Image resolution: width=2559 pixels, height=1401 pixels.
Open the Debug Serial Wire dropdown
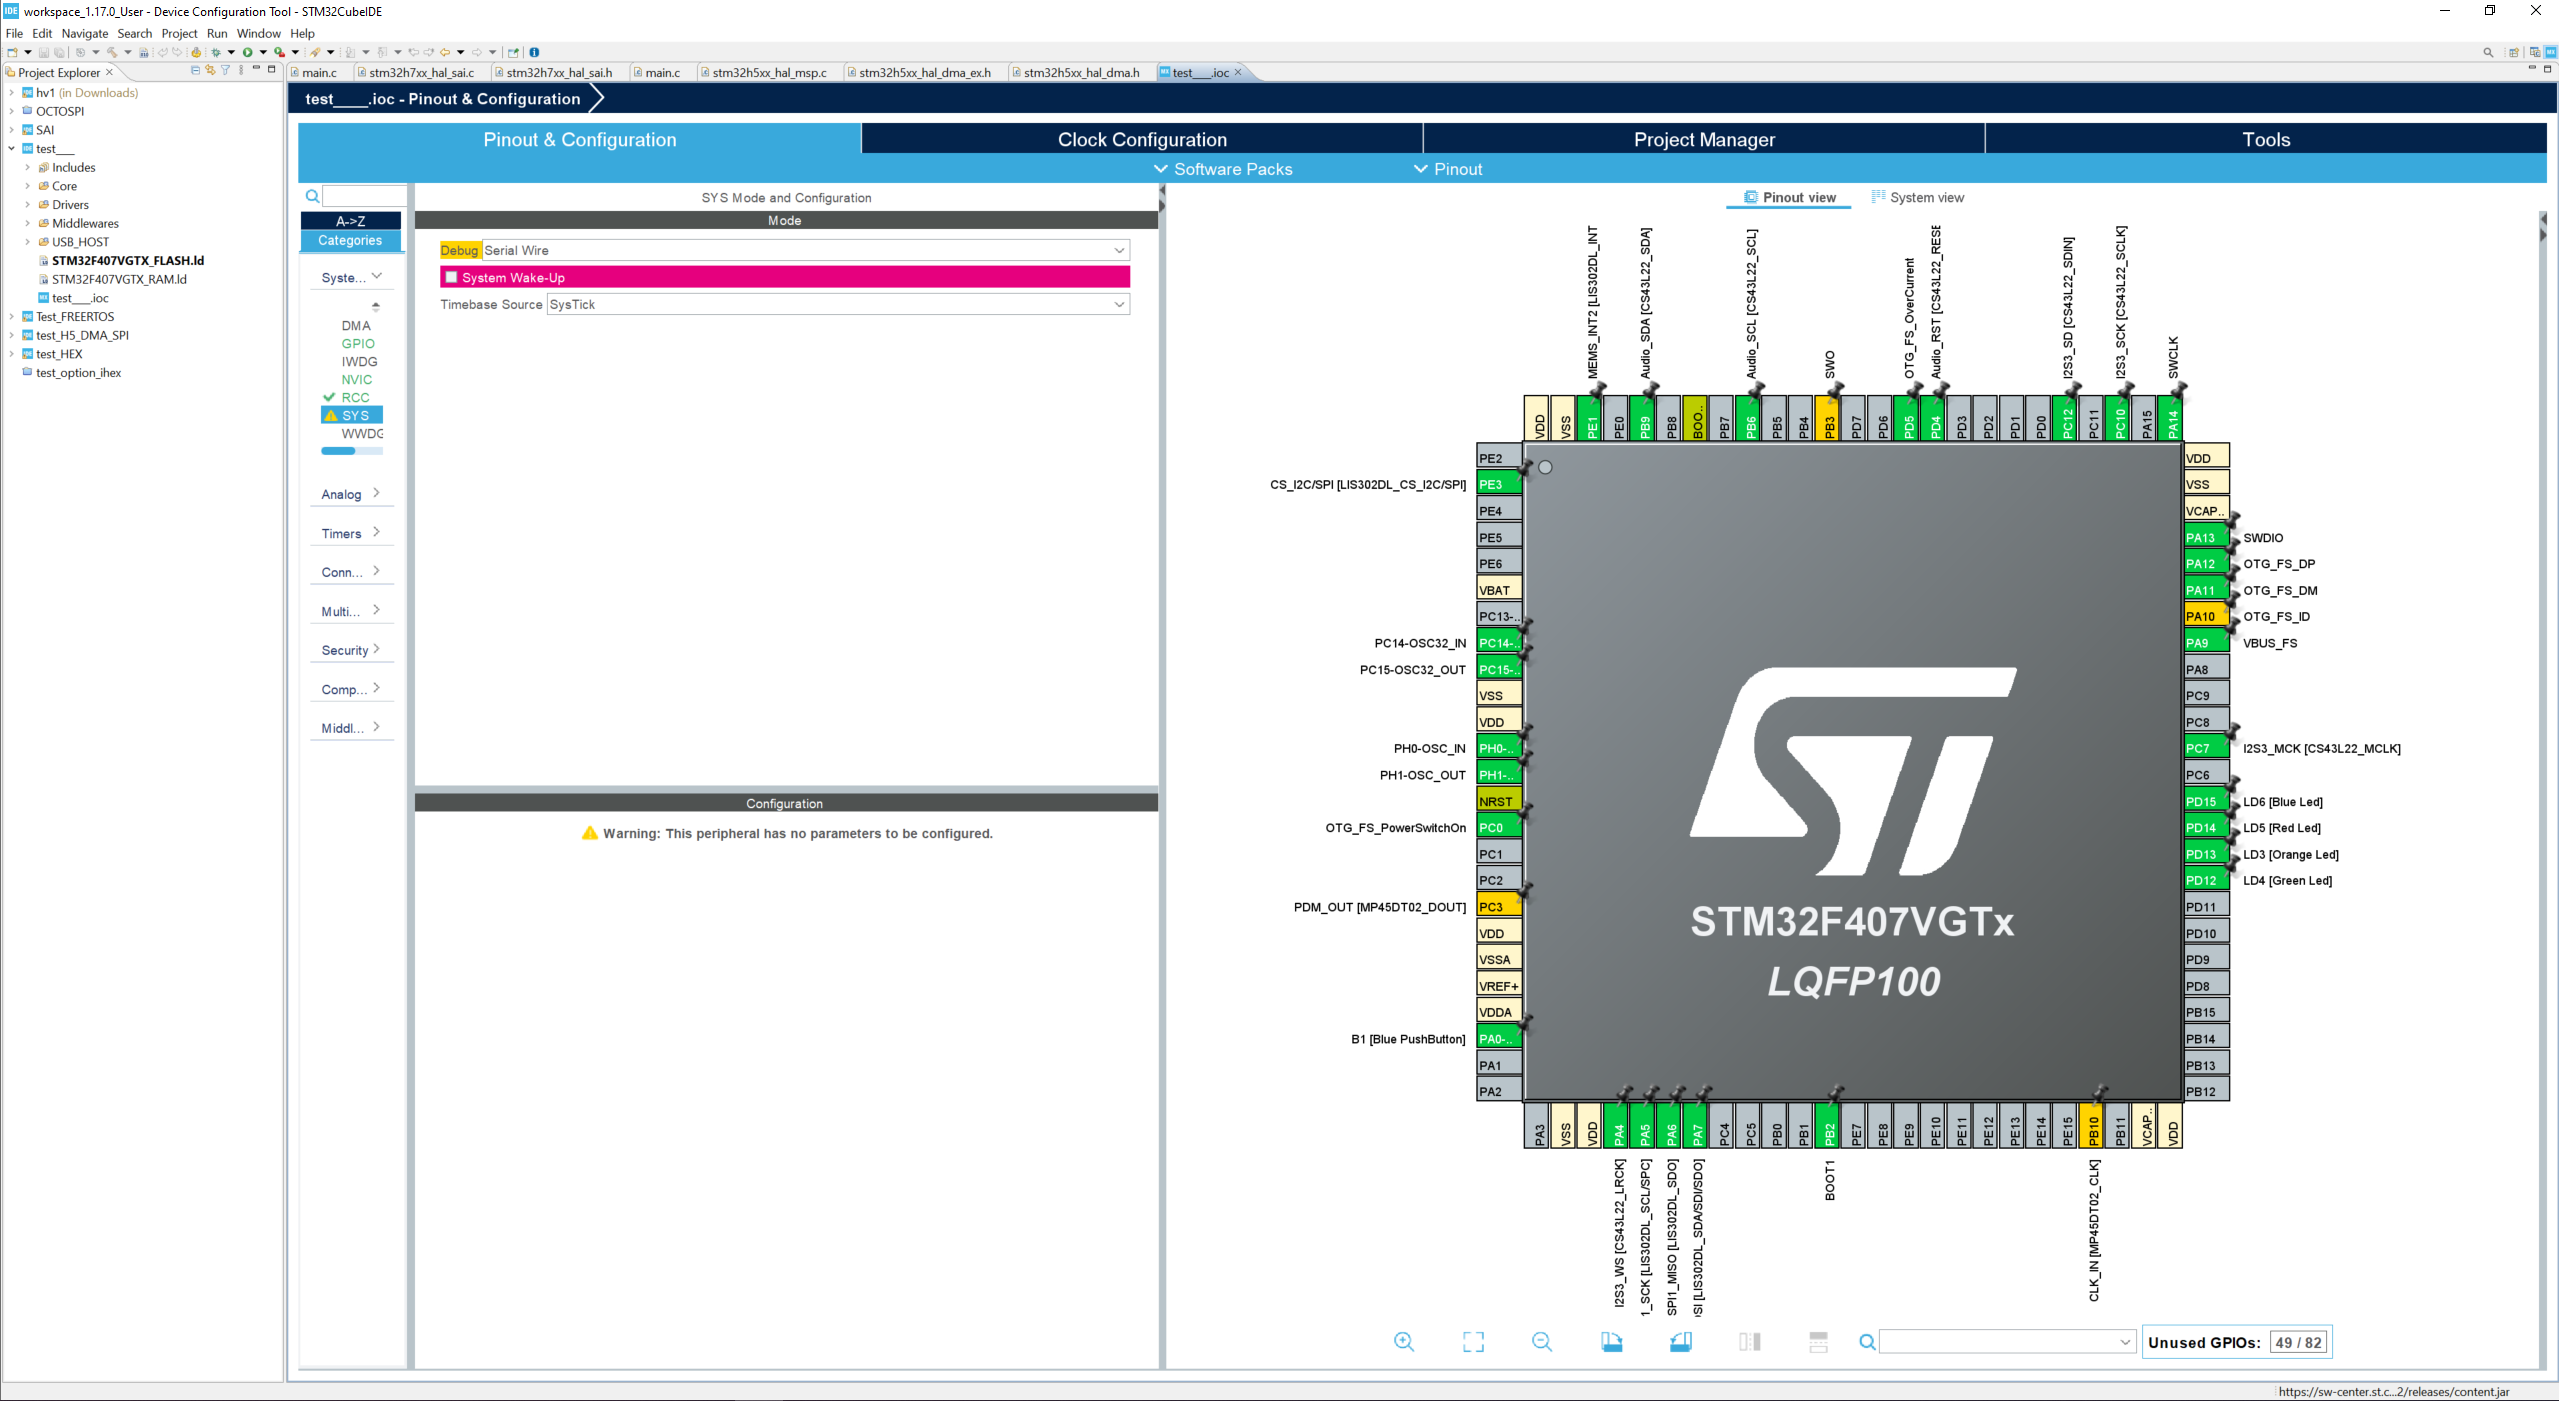point(1120,250)
